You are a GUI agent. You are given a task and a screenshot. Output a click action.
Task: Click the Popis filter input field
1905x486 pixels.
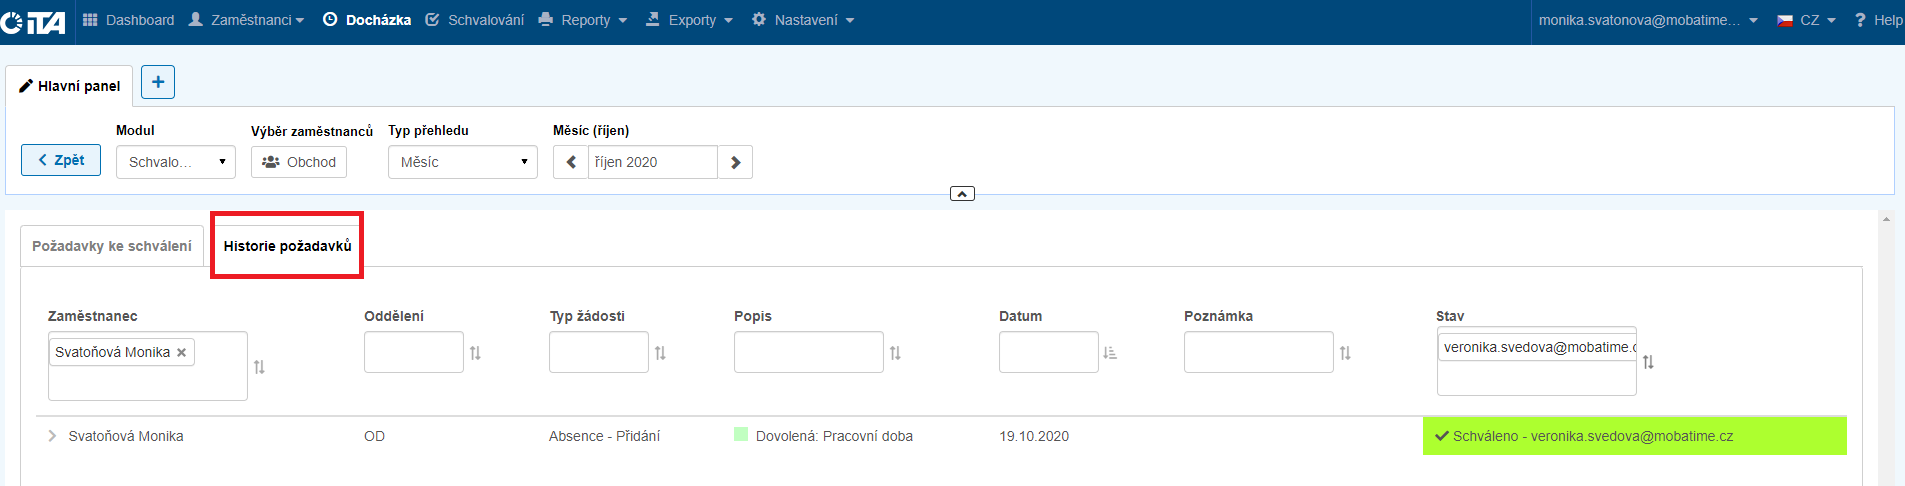808,352
